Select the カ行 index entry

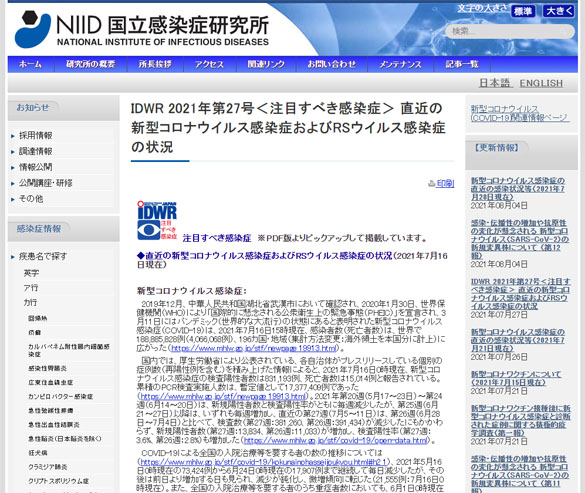[30, 302]
